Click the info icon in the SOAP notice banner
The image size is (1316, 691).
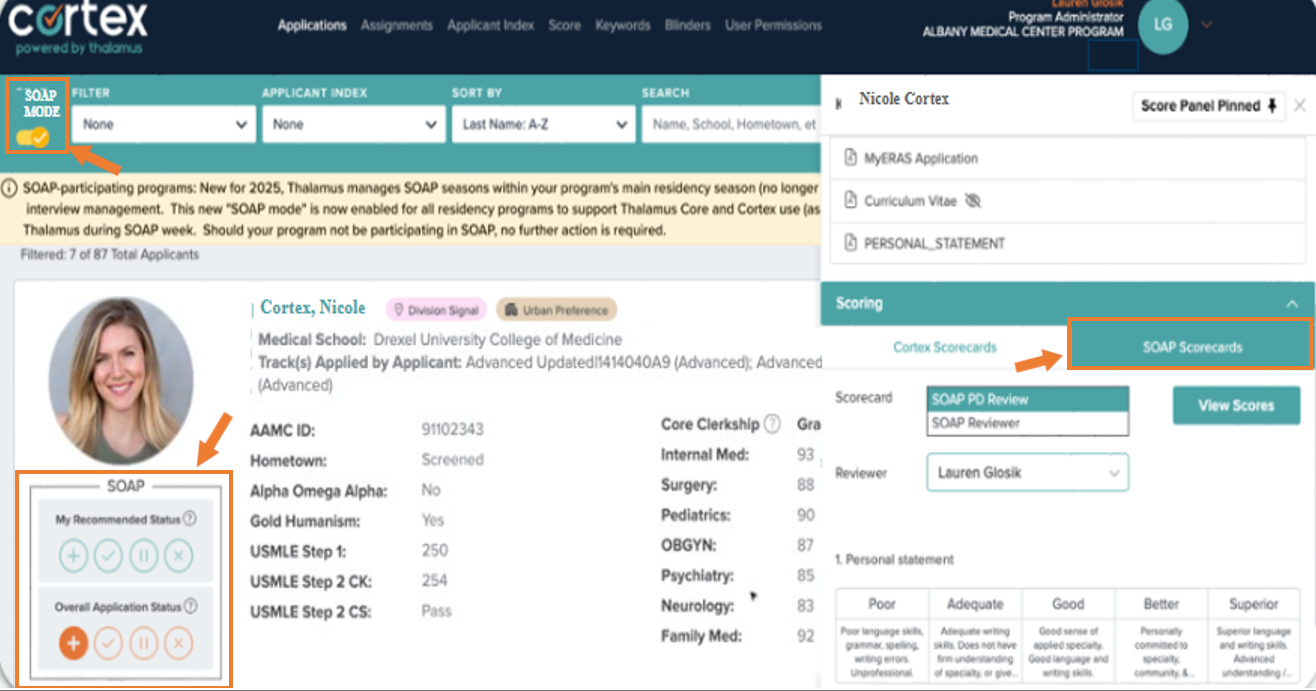tap(9, 187)
